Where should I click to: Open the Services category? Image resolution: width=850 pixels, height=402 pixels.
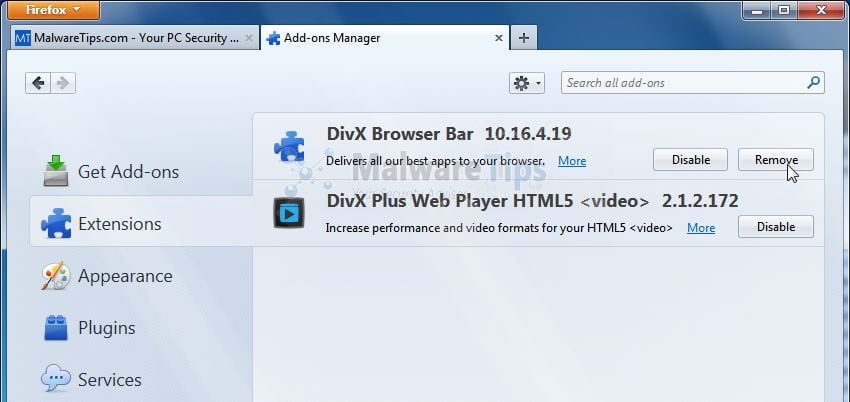141,380
